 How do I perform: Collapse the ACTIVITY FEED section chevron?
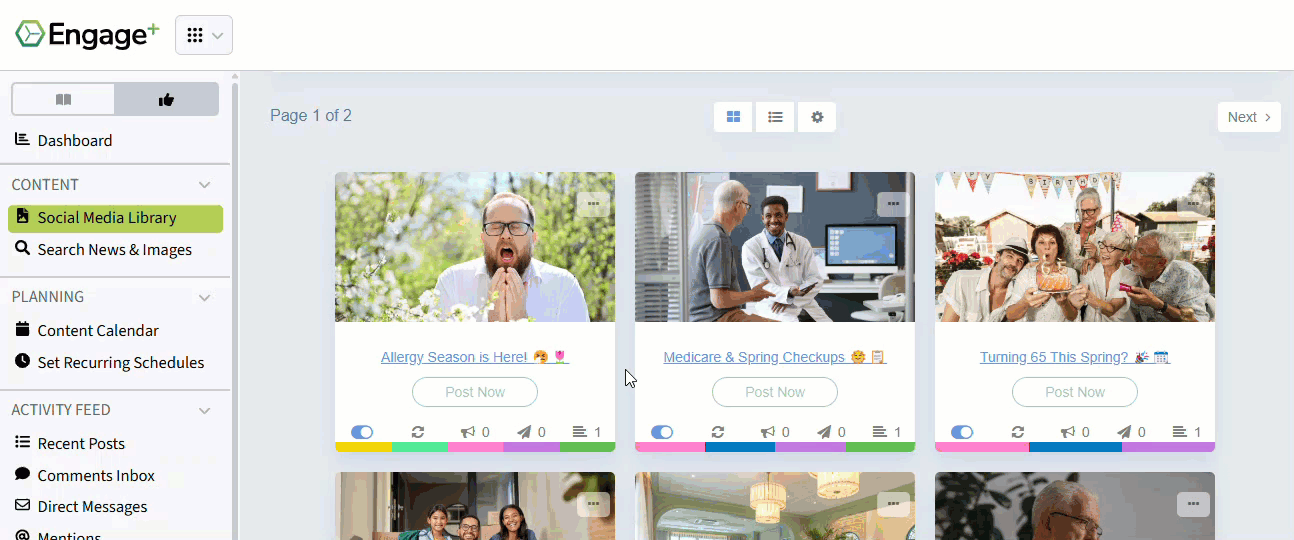pyautogui.click(x=205, y=410)
